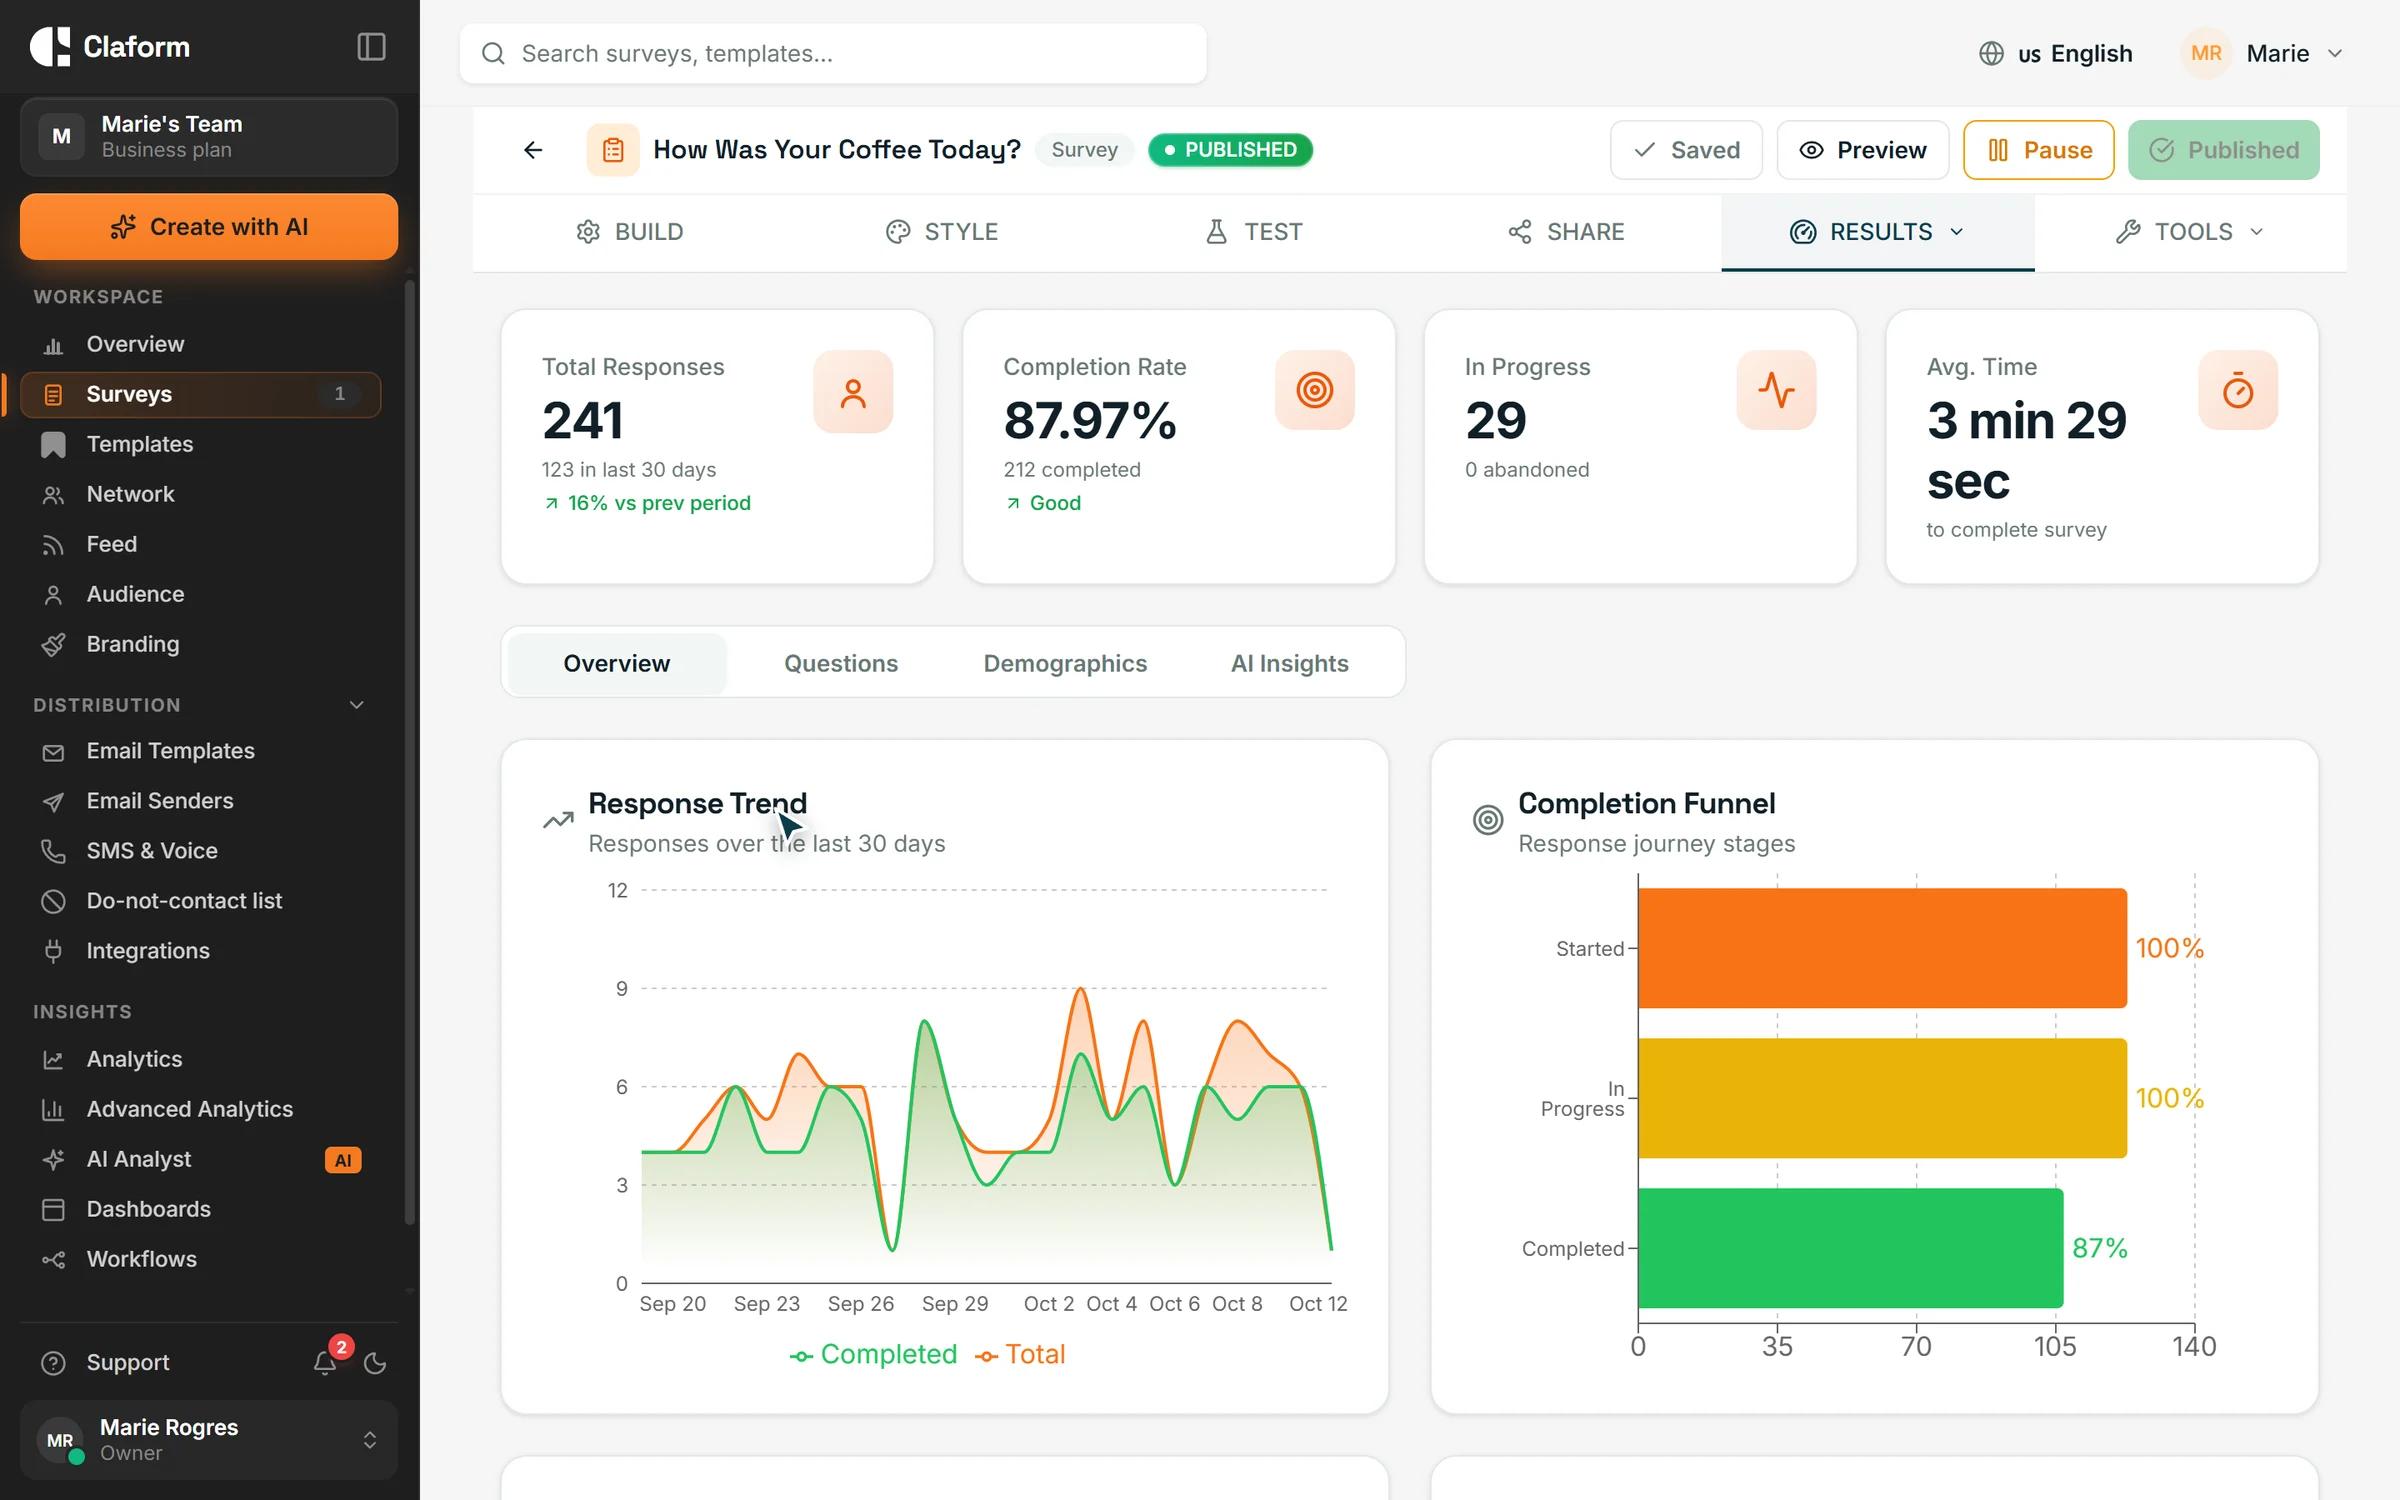Open Surveys in the workspace menu
Screen dimensions: 2400x1500
pos(200,394)
